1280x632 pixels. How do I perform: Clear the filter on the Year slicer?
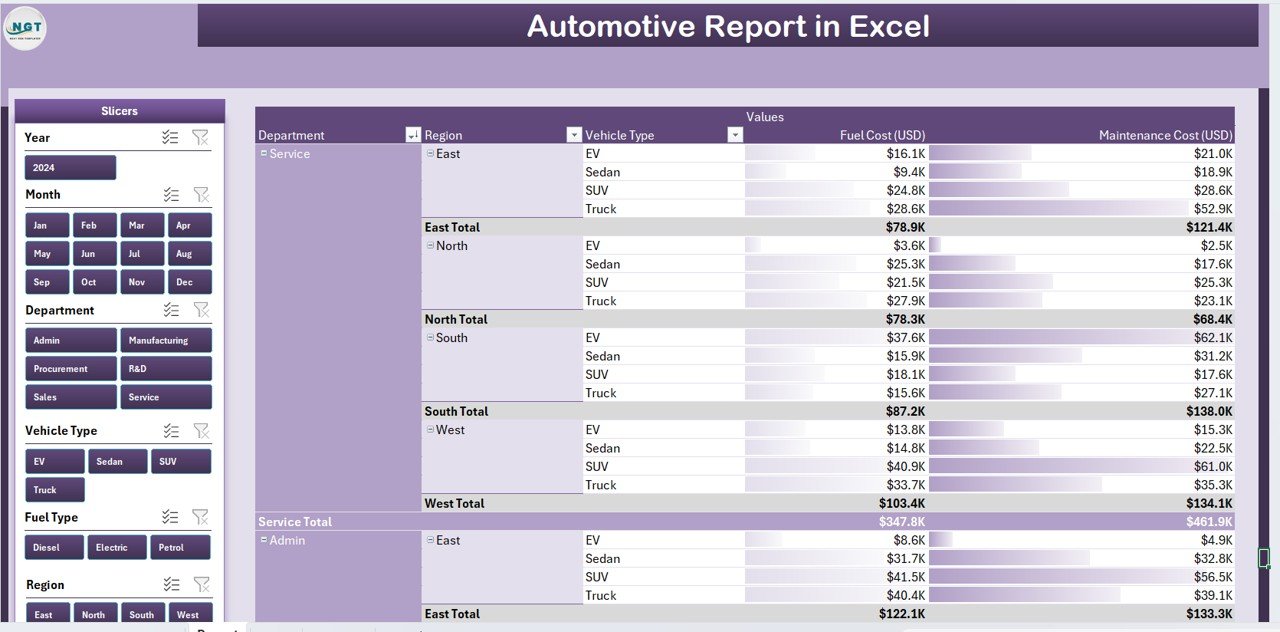click(201, 138)
